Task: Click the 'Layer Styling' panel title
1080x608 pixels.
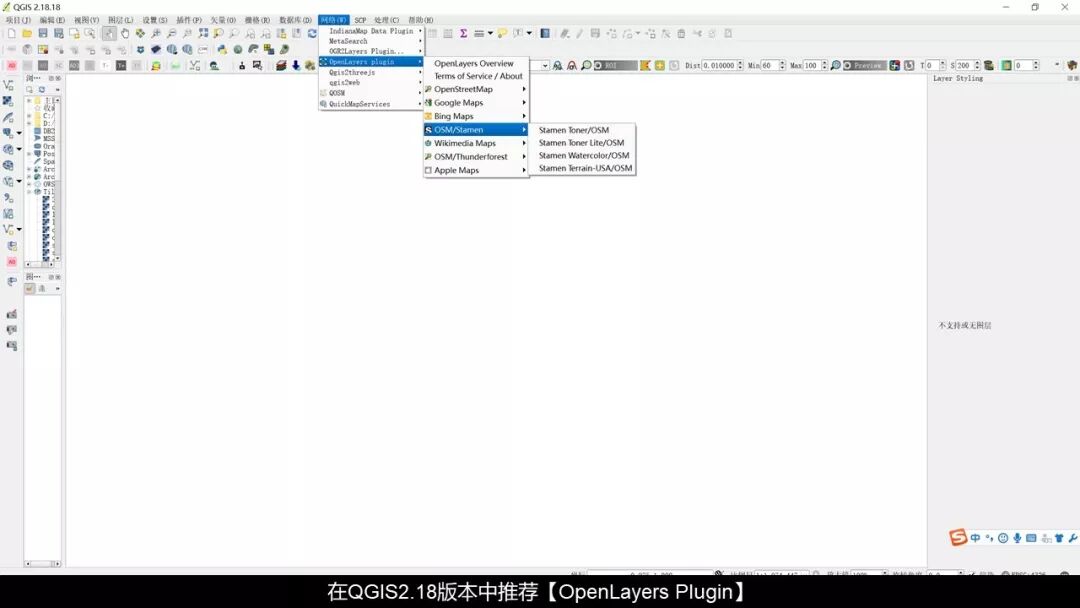Action: (x=958, y=78)
